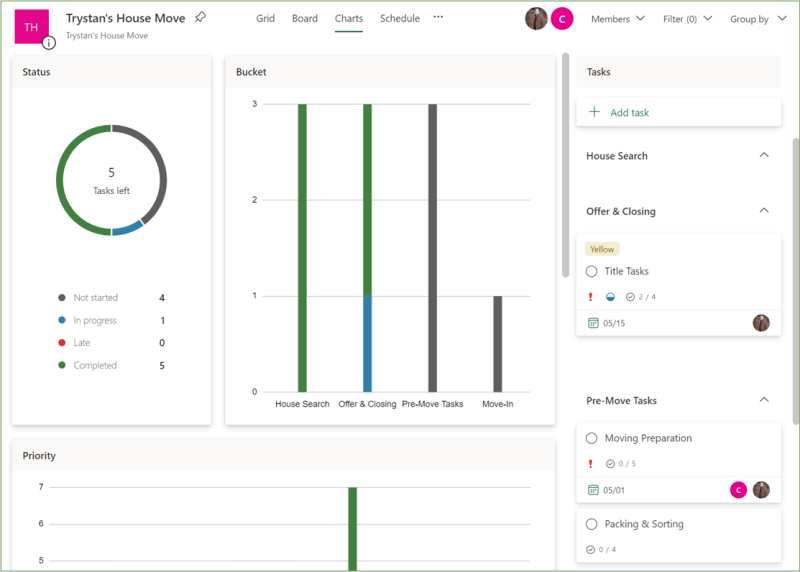Screen dimensions: 800x572
Task: Click the pink C assignee on Moving Preparation
Action: pyautogui.click(x=738, y=490)
